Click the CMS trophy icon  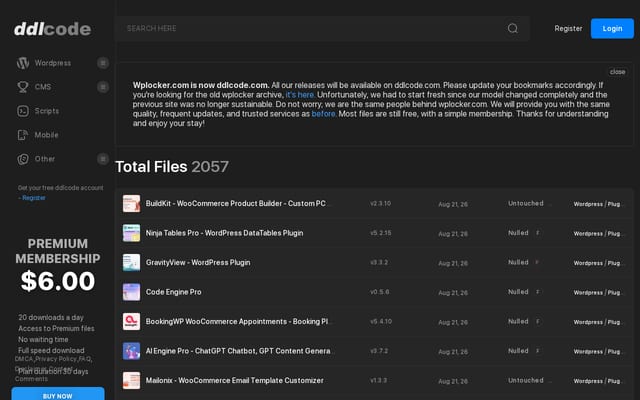tap(23, 87)
